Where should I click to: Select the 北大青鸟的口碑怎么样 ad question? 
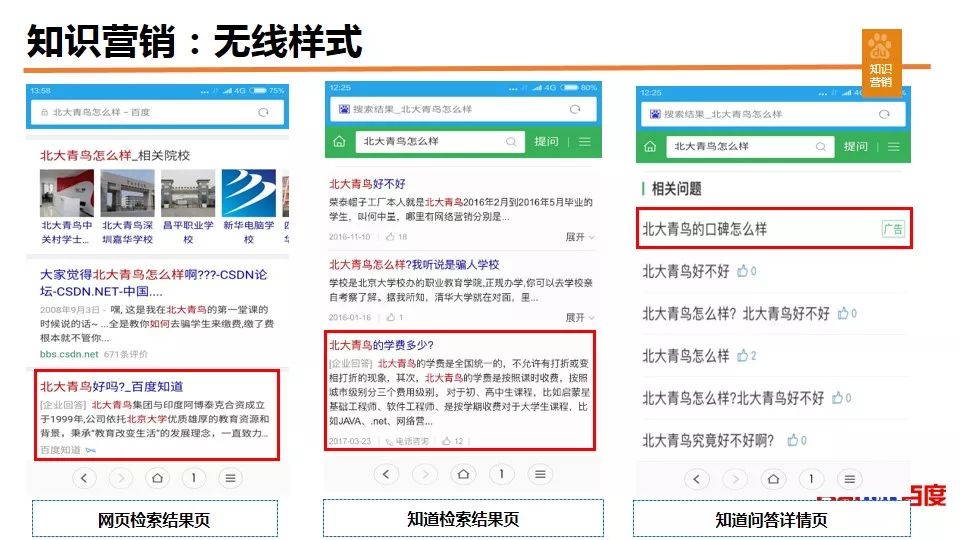point(705,229)
